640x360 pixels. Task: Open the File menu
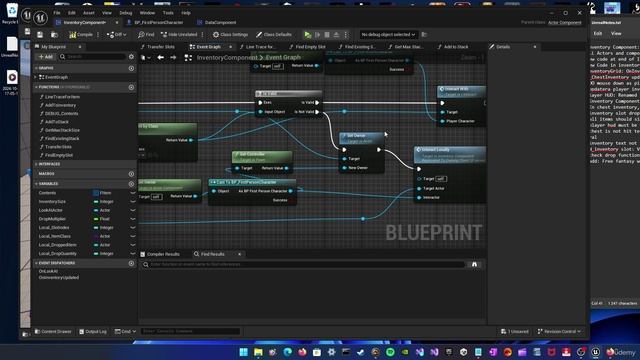[57, 13]
